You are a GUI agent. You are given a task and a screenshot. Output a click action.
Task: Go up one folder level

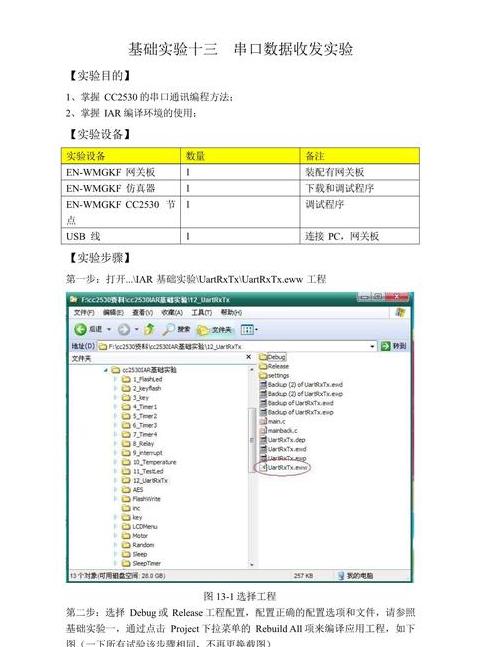click(x=149, y=329)
